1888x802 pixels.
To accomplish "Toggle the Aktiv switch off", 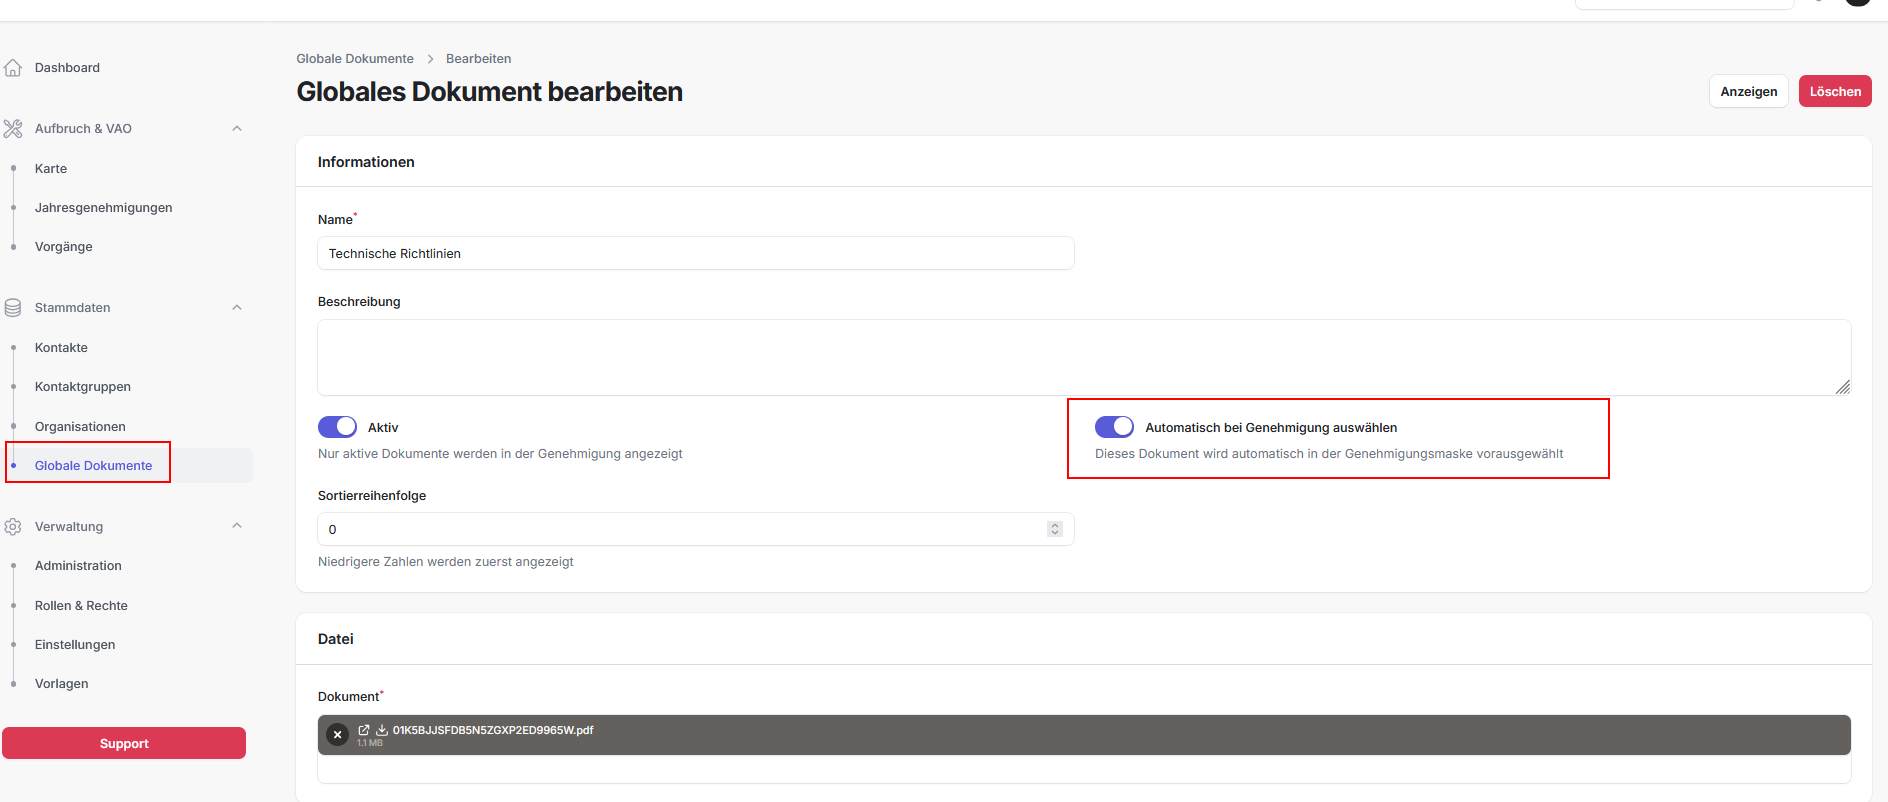I will pos(337,427).
